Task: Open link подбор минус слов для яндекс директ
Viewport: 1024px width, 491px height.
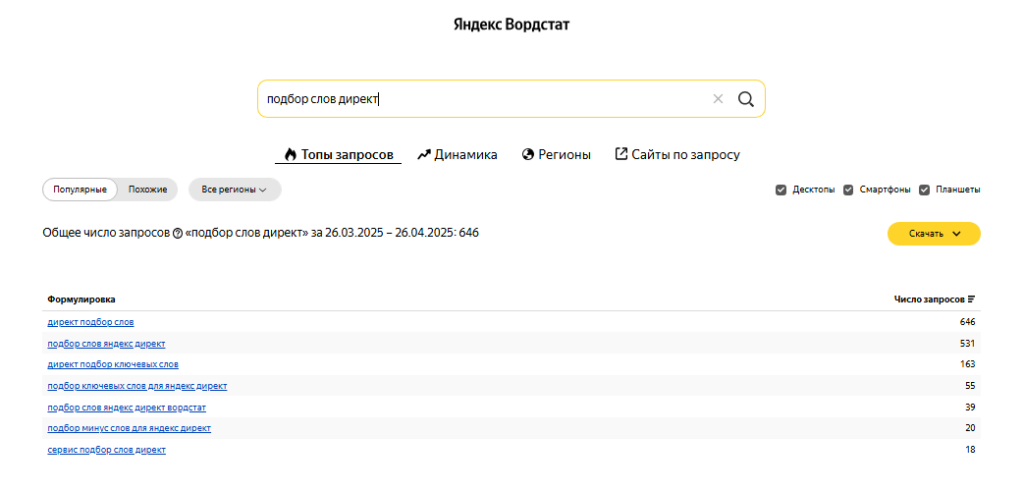Action: click(129, 428)
